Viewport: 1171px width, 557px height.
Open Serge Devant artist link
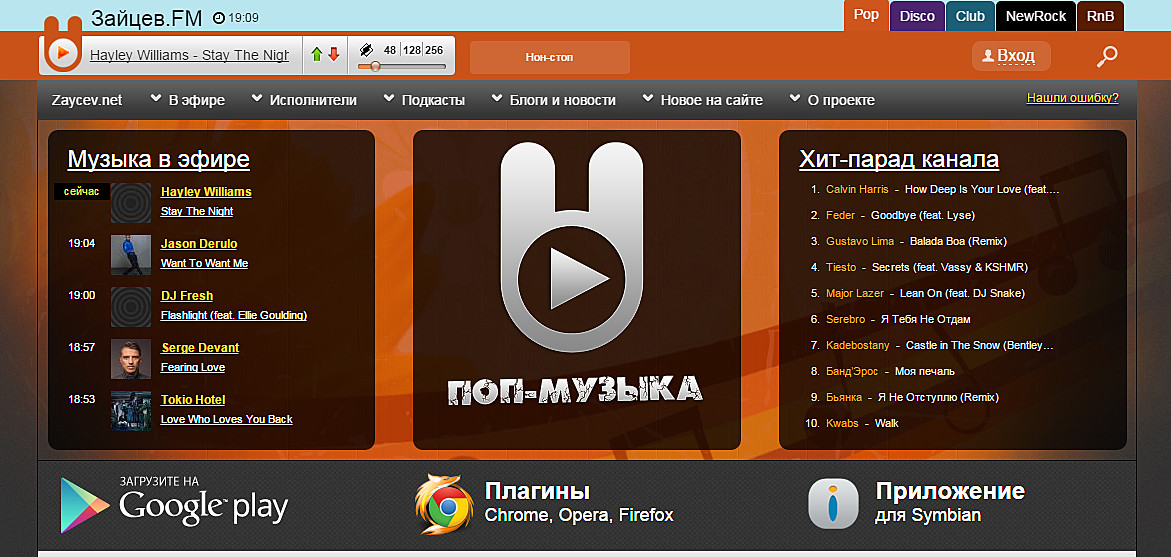tap(200, 348)
